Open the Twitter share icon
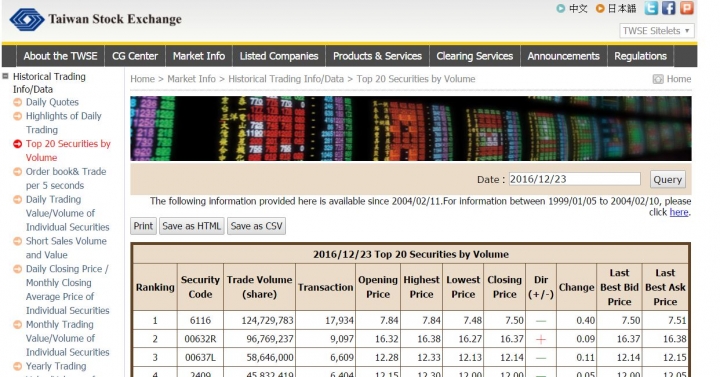 point(651,8)
